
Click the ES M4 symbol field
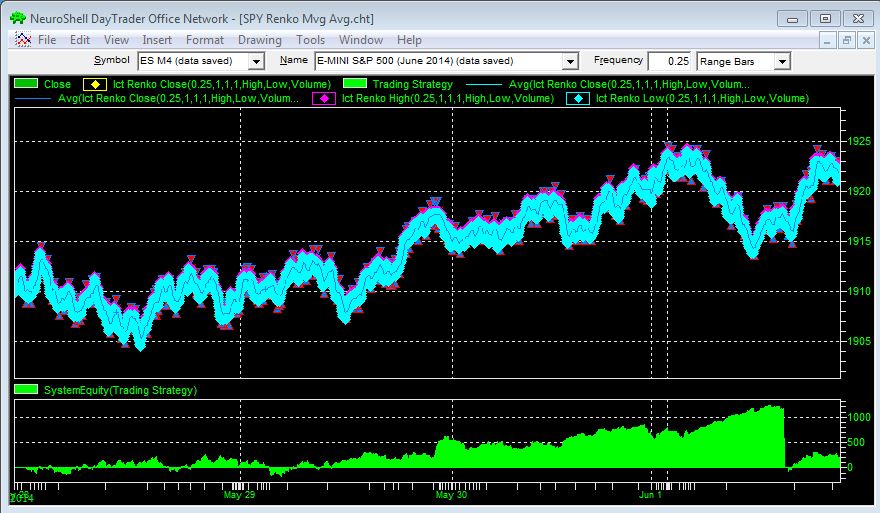(193, 61)
